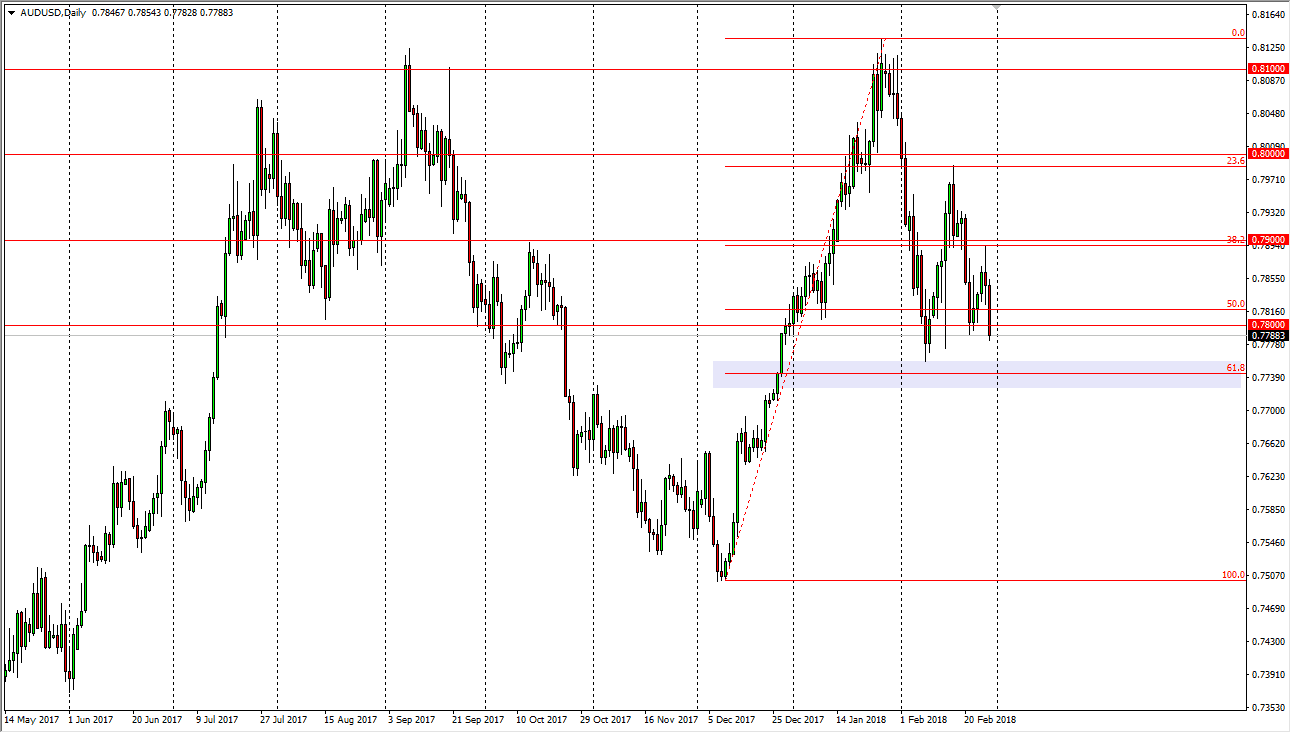
Task: Click the 21 Sep 2017 date label
Action: point(477,719)
